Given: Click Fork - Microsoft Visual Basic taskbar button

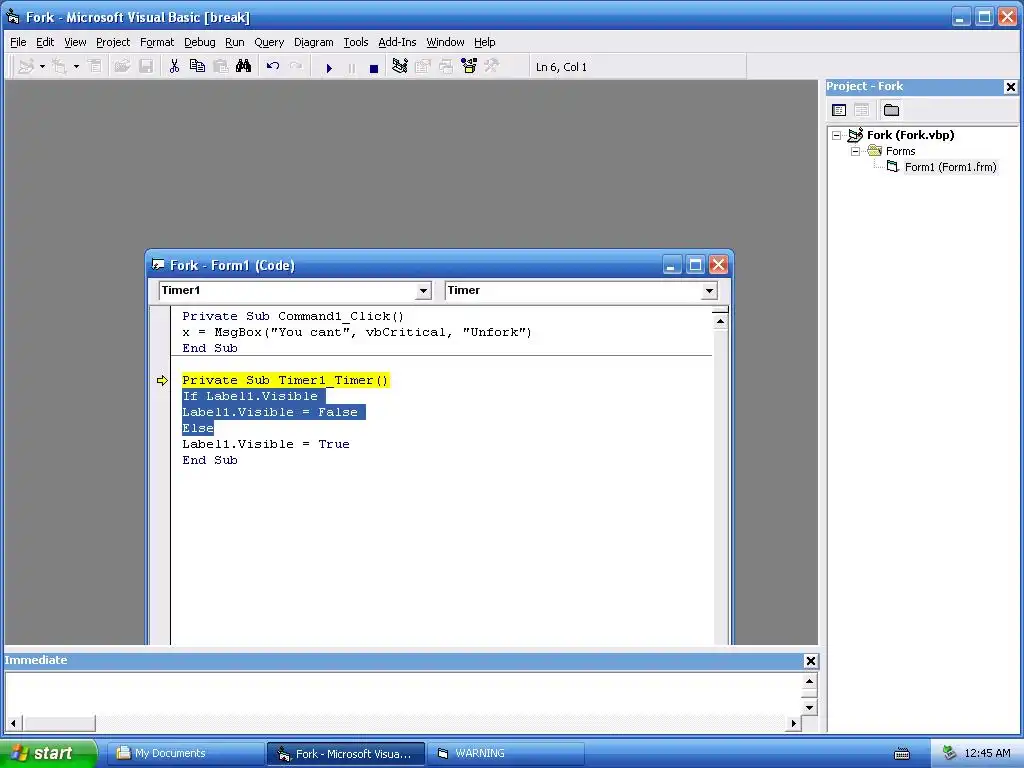Looking at the screenshot, I should click(345, 754).
